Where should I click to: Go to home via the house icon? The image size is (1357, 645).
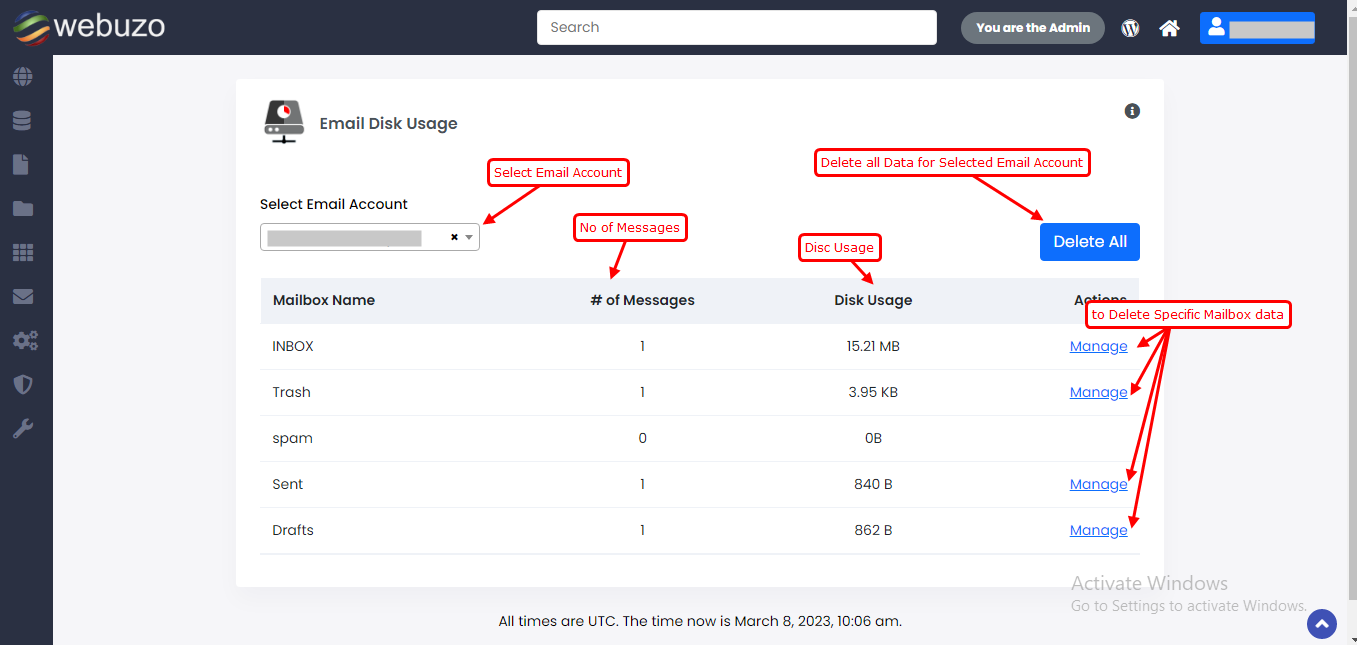point(1169,28)
